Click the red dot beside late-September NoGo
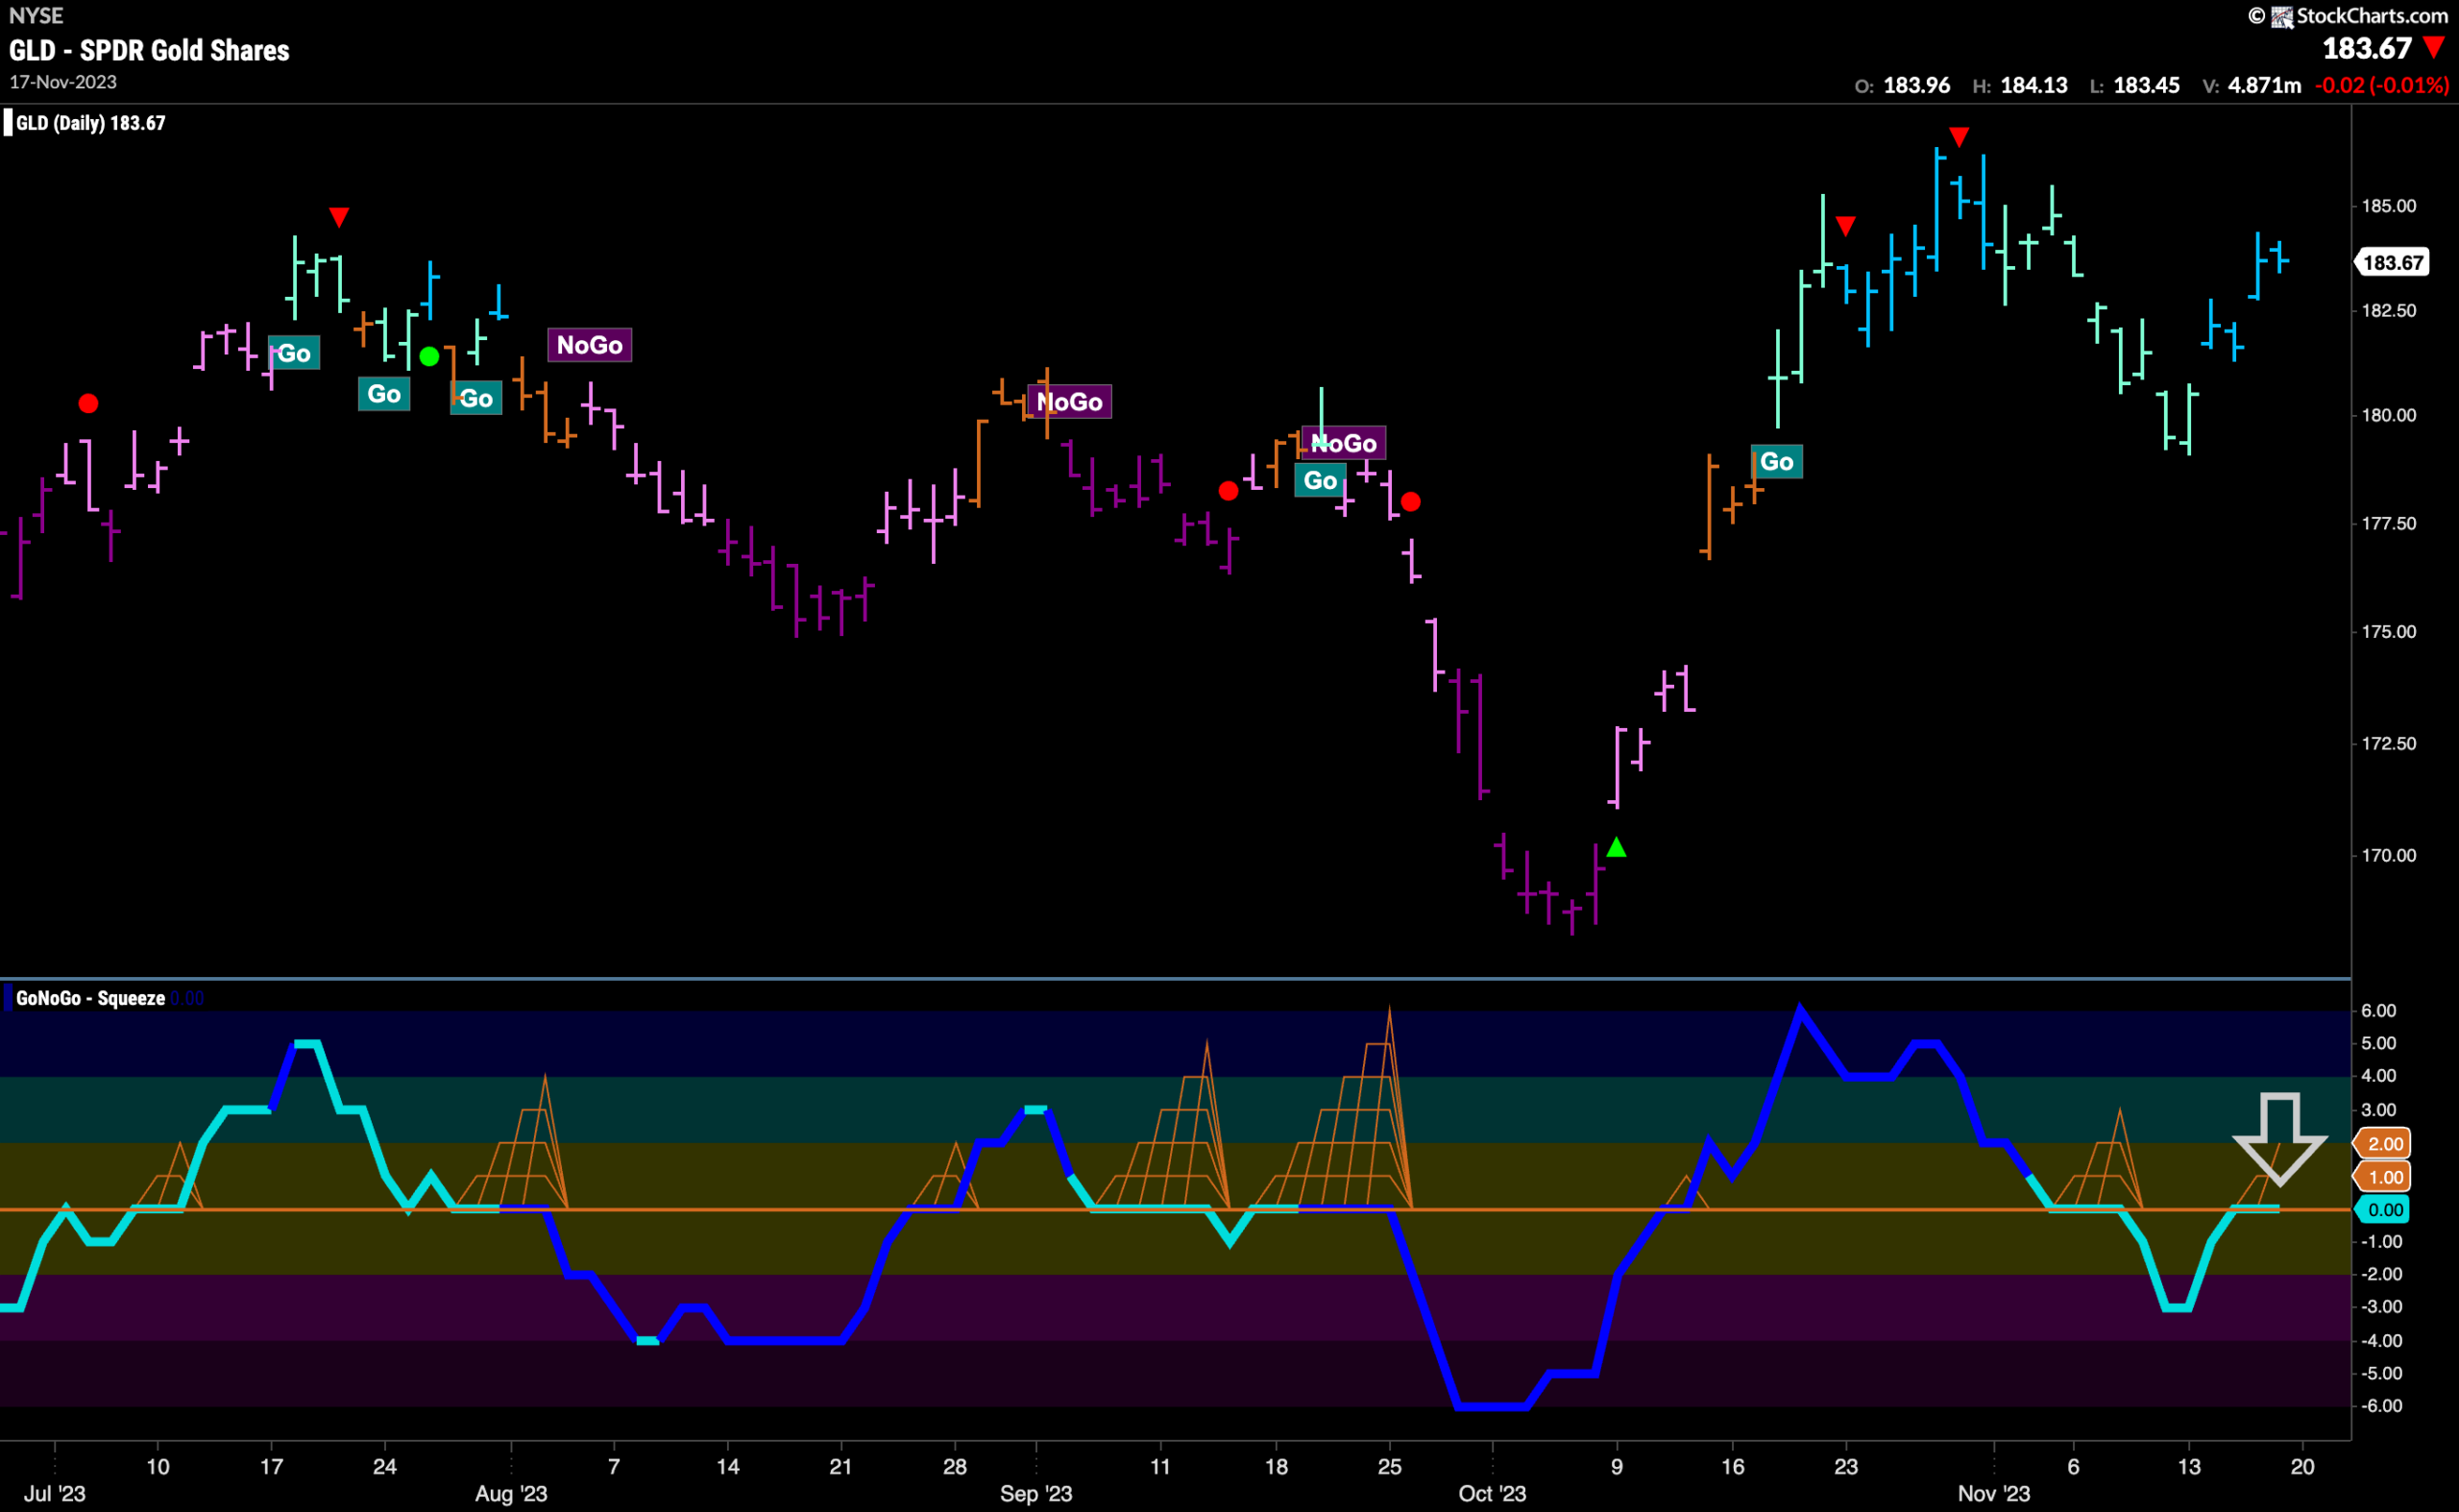 [1410, 501]
